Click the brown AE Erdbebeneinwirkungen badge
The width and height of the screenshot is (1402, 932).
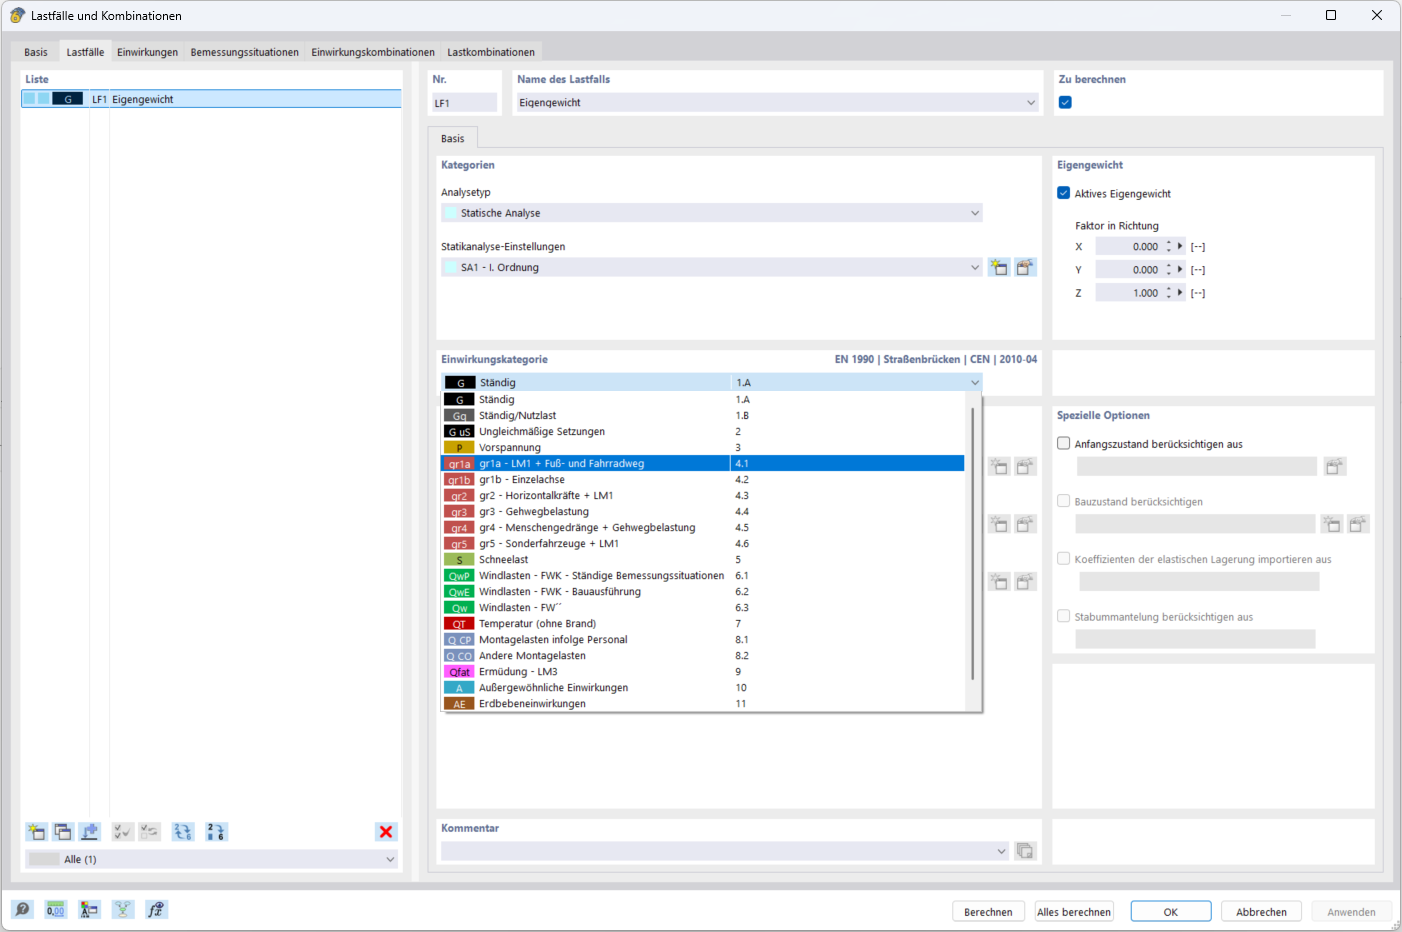click(x=459, y=704)
